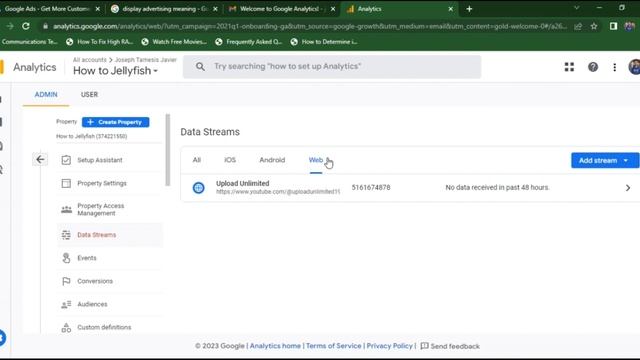Toggle the browser side panel icon

click(613, 26)
